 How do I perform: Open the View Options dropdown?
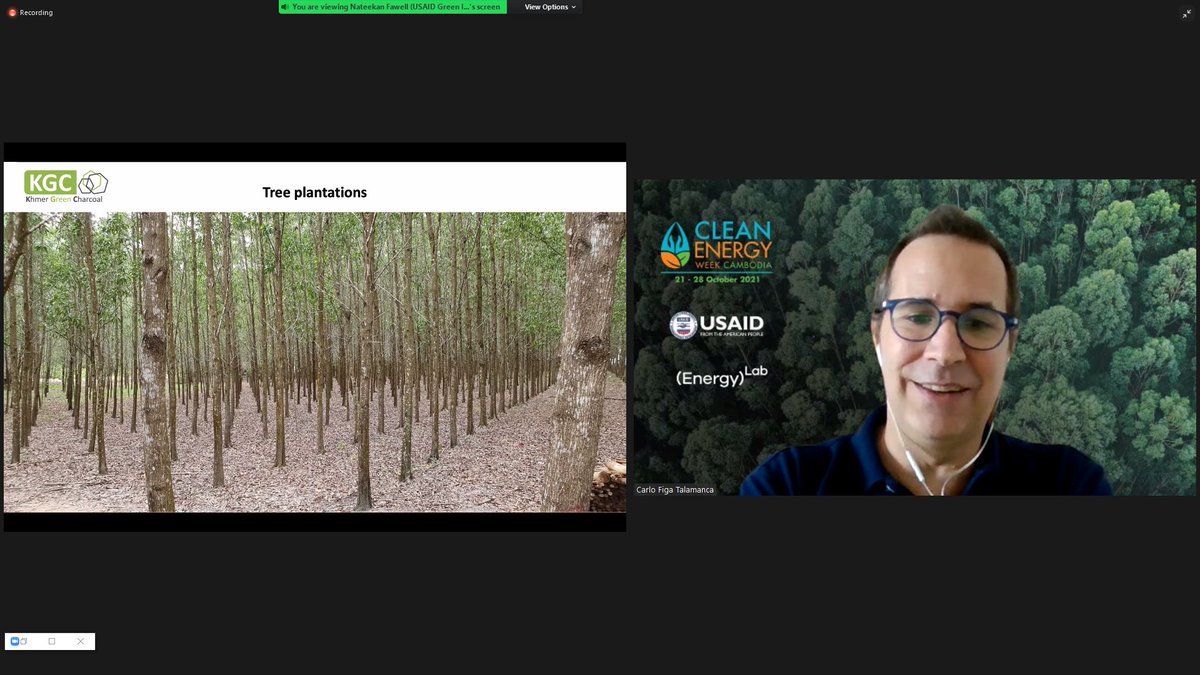pos(551,7)
